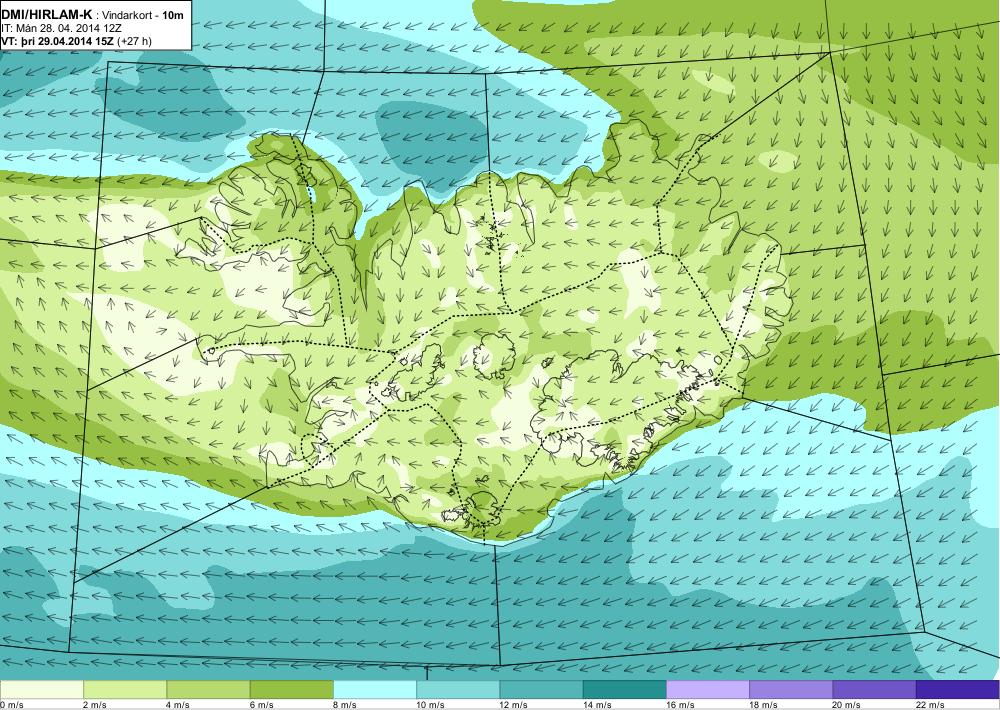Viewport: 1000px width, 710px height.
Task: Click the "16 m/s" legend label
Action: coord(680,705)
